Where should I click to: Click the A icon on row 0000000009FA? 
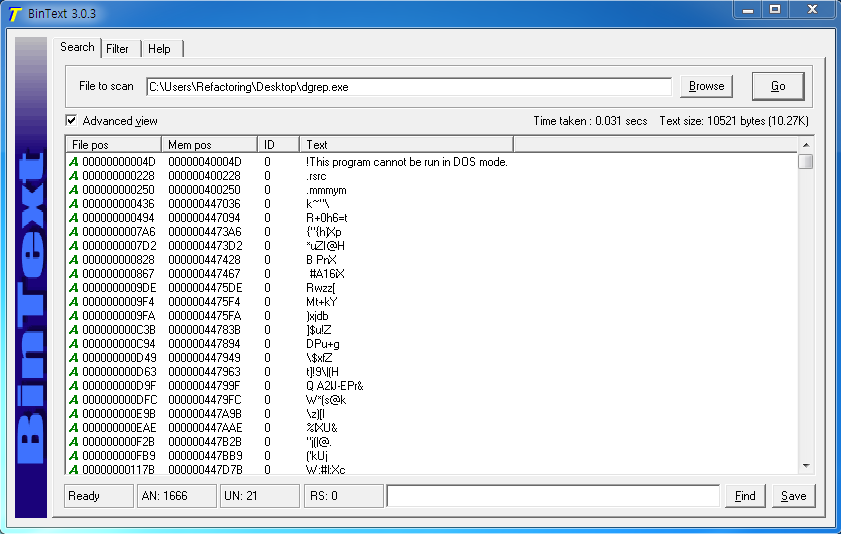[73, 316]
